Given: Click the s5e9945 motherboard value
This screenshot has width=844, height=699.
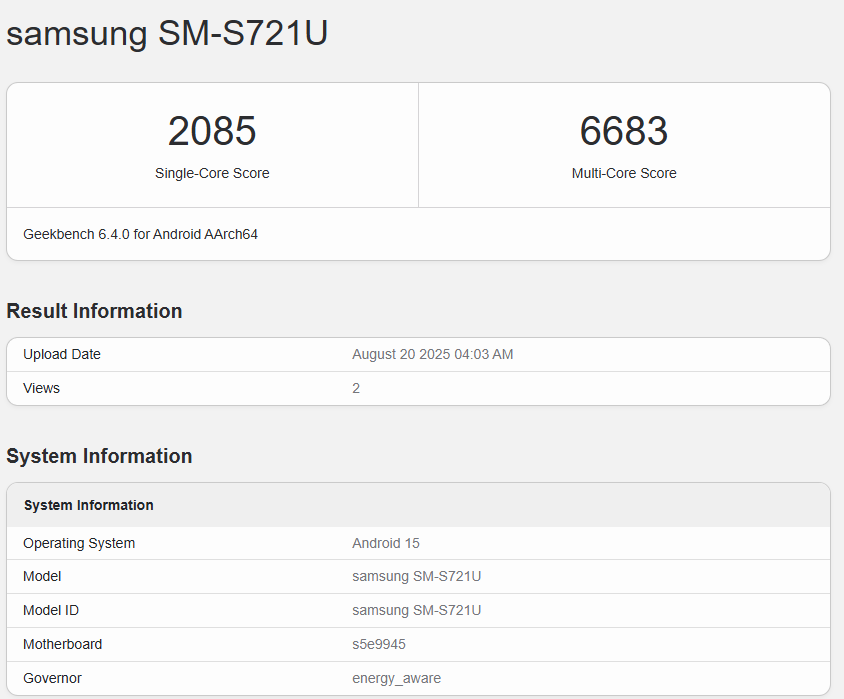Looking at the screenshot, I should click(x=379, y=644).
